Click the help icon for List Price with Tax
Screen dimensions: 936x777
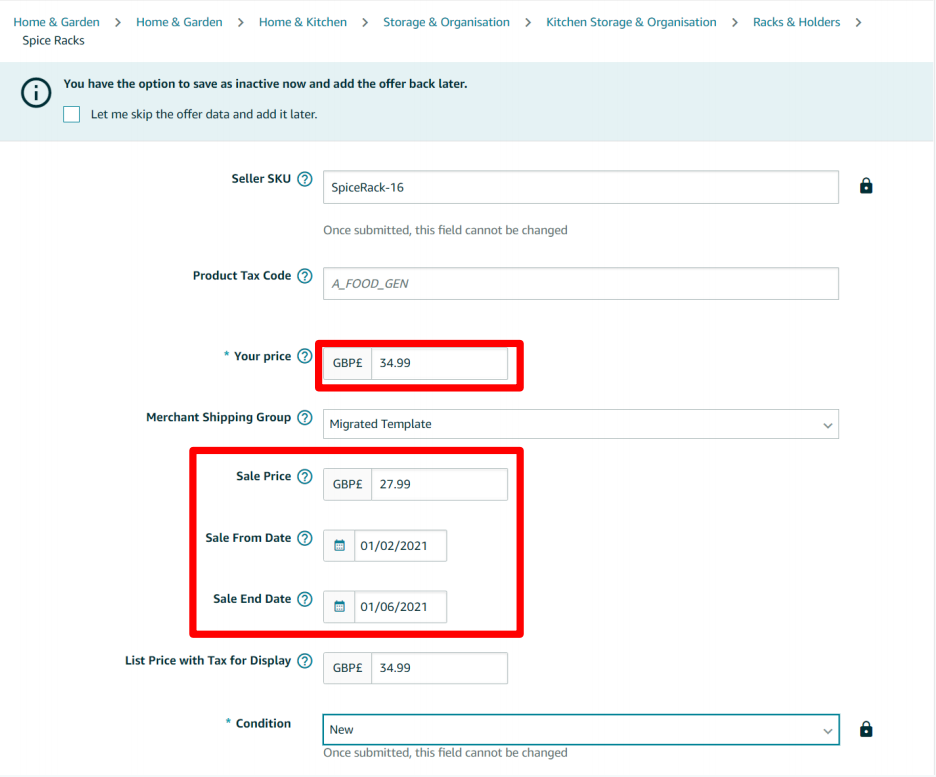pyautogui.click(x=305, y=661)
